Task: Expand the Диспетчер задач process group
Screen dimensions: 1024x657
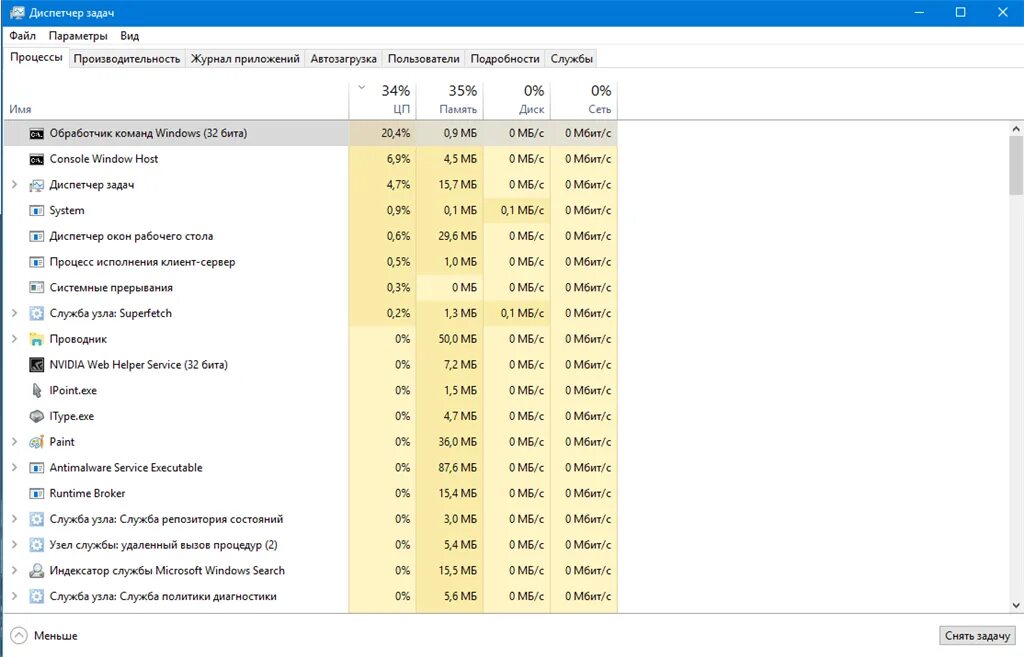Action: (x=14, y=185)
